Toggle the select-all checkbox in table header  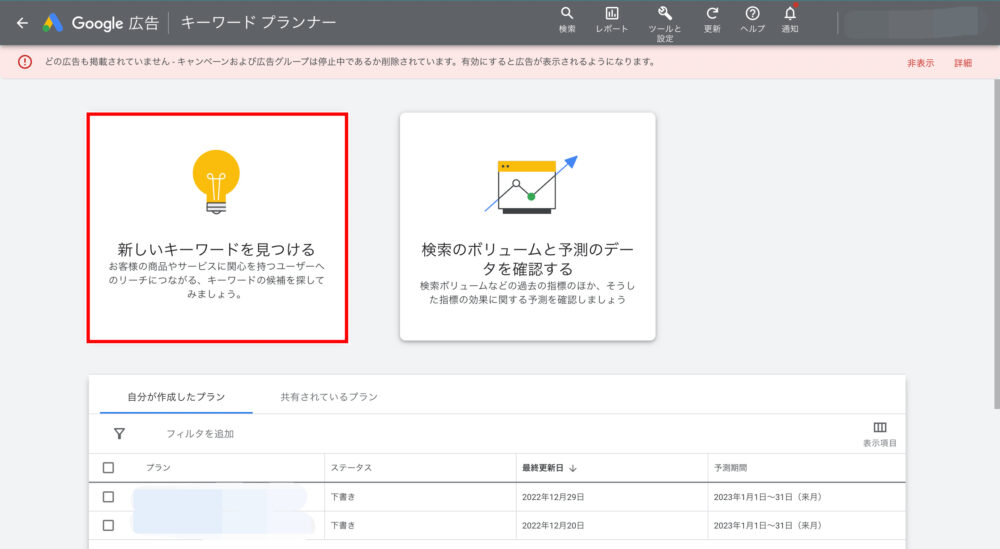pyautogui.click(x=108, y=467)
